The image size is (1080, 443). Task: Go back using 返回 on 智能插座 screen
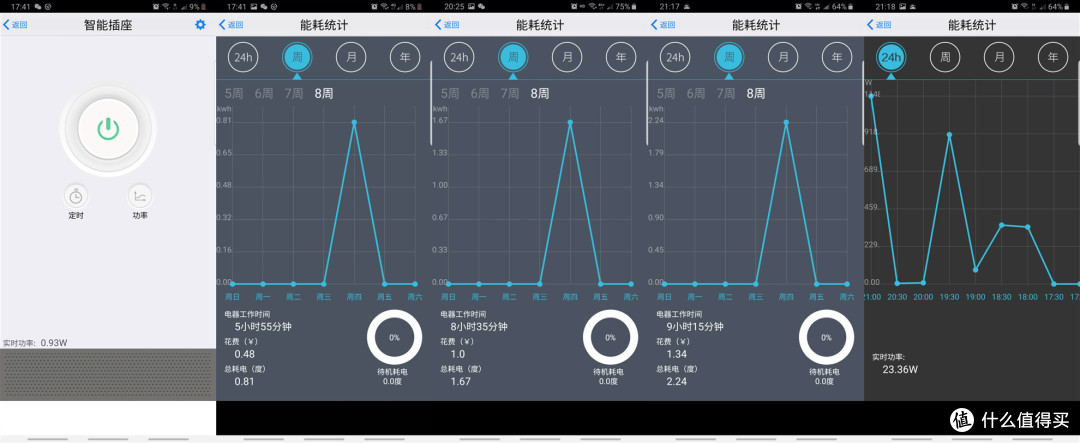pyautogui.click(x=15, y=25)
